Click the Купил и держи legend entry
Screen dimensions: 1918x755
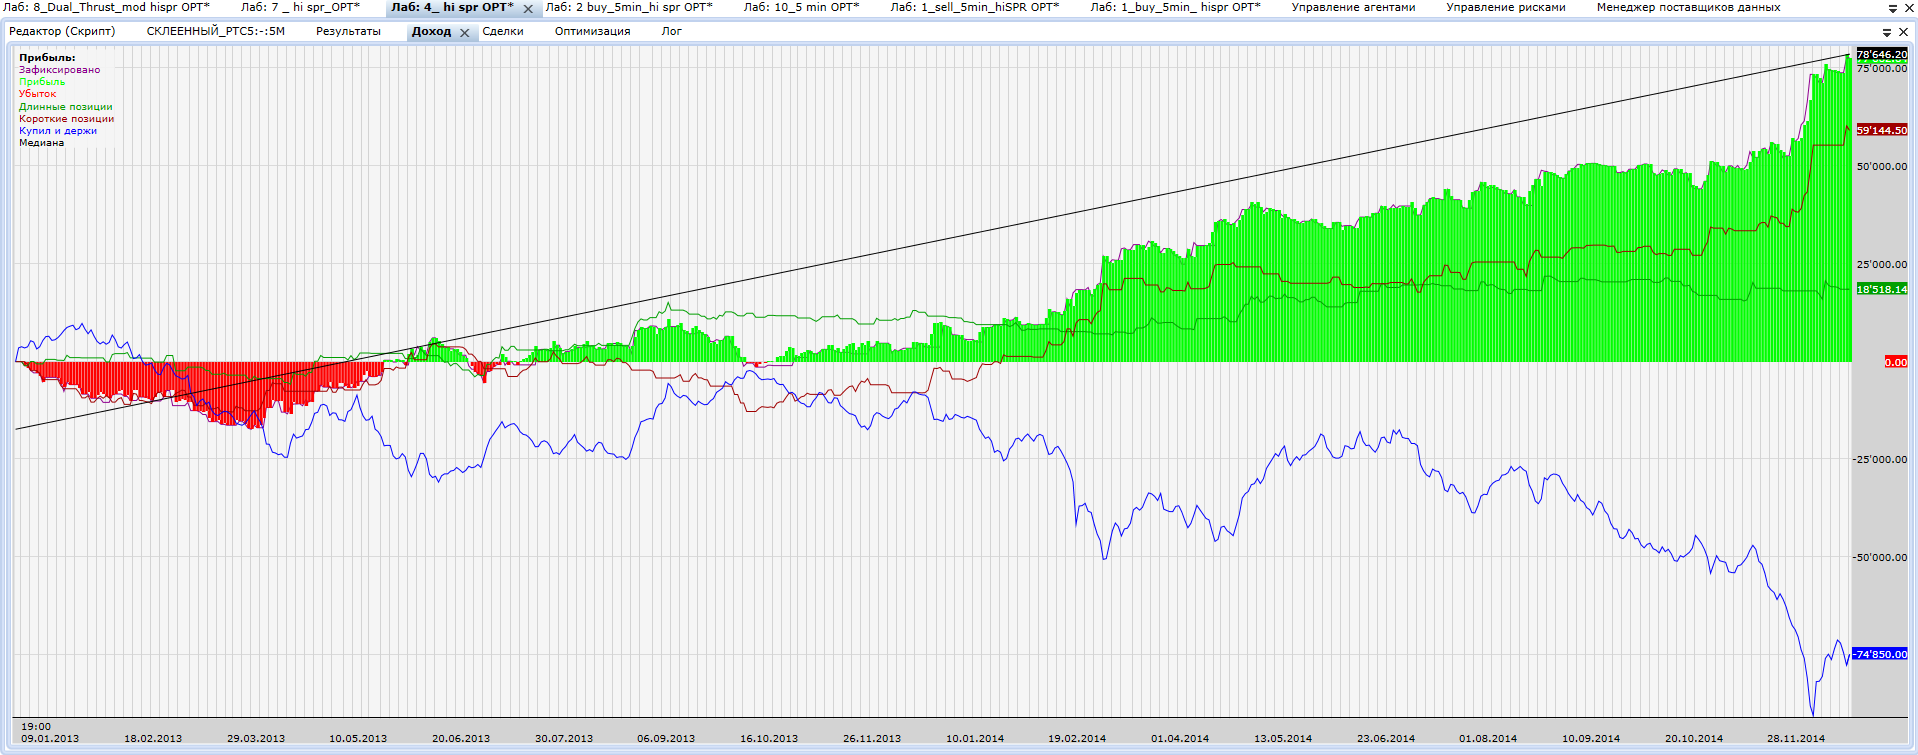coord(58,131)
